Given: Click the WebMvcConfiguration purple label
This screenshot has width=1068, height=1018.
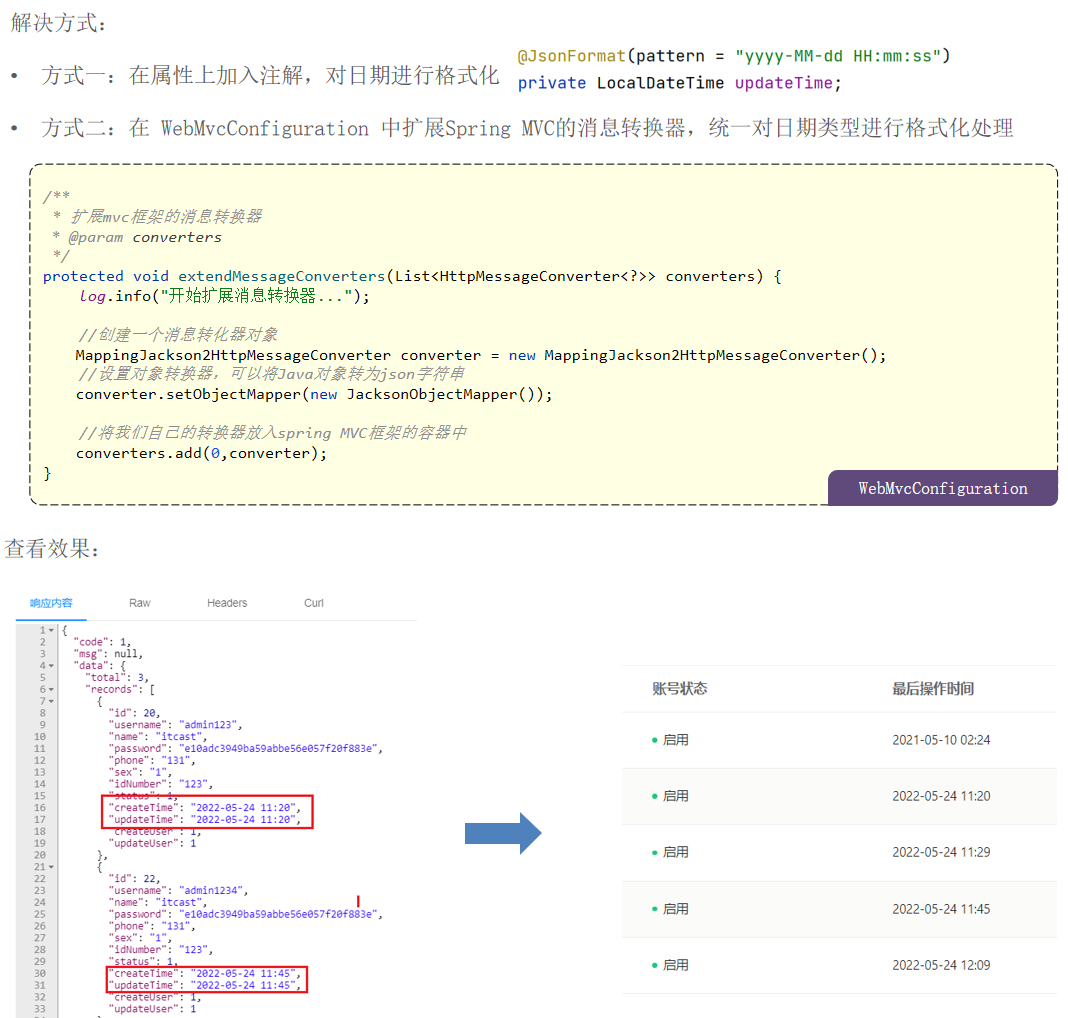Looking at the screenshot, I should tap(942, 488).
